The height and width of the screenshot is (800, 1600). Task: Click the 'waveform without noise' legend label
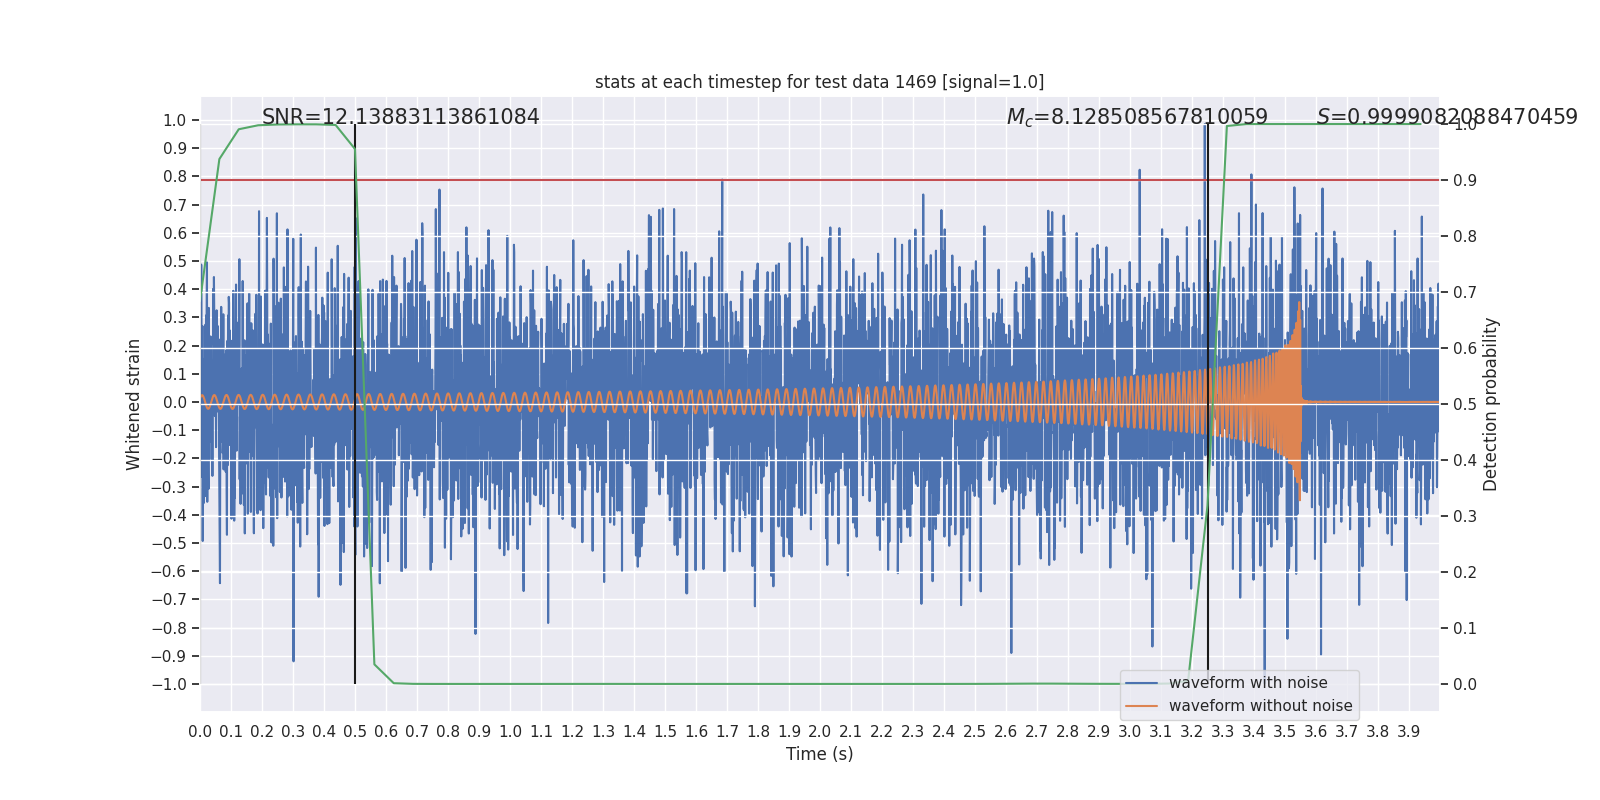click(x=1260, y=706)
